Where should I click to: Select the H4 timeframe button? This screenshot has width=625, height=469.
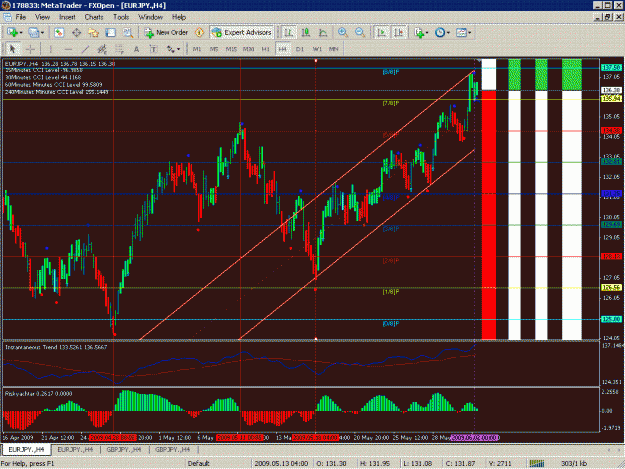283,49
